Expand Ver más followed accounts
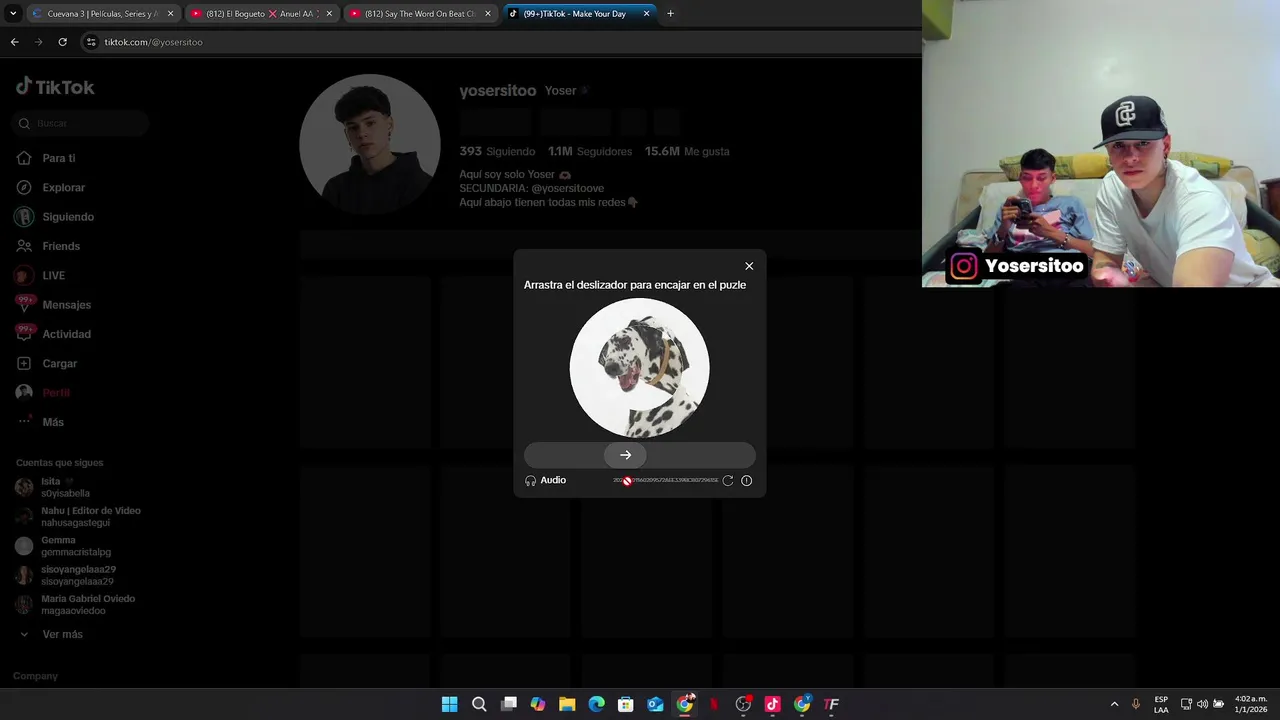The height and width of the screenshot is (720, 1280). point(62,634)
